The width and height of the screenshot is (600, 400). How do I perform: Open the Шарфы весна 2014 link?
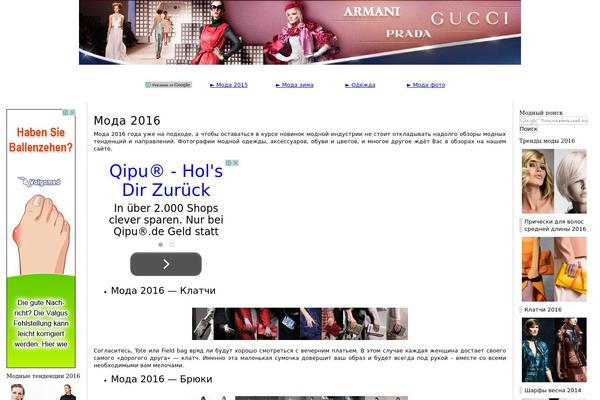pos(553,390)
